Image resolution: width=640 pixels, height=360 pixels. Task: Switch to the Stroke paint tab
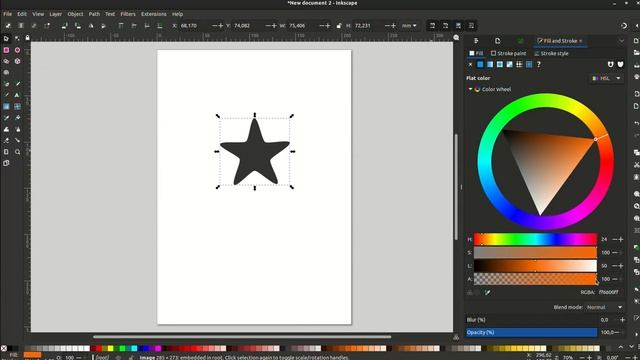click(x=509, y=53)
